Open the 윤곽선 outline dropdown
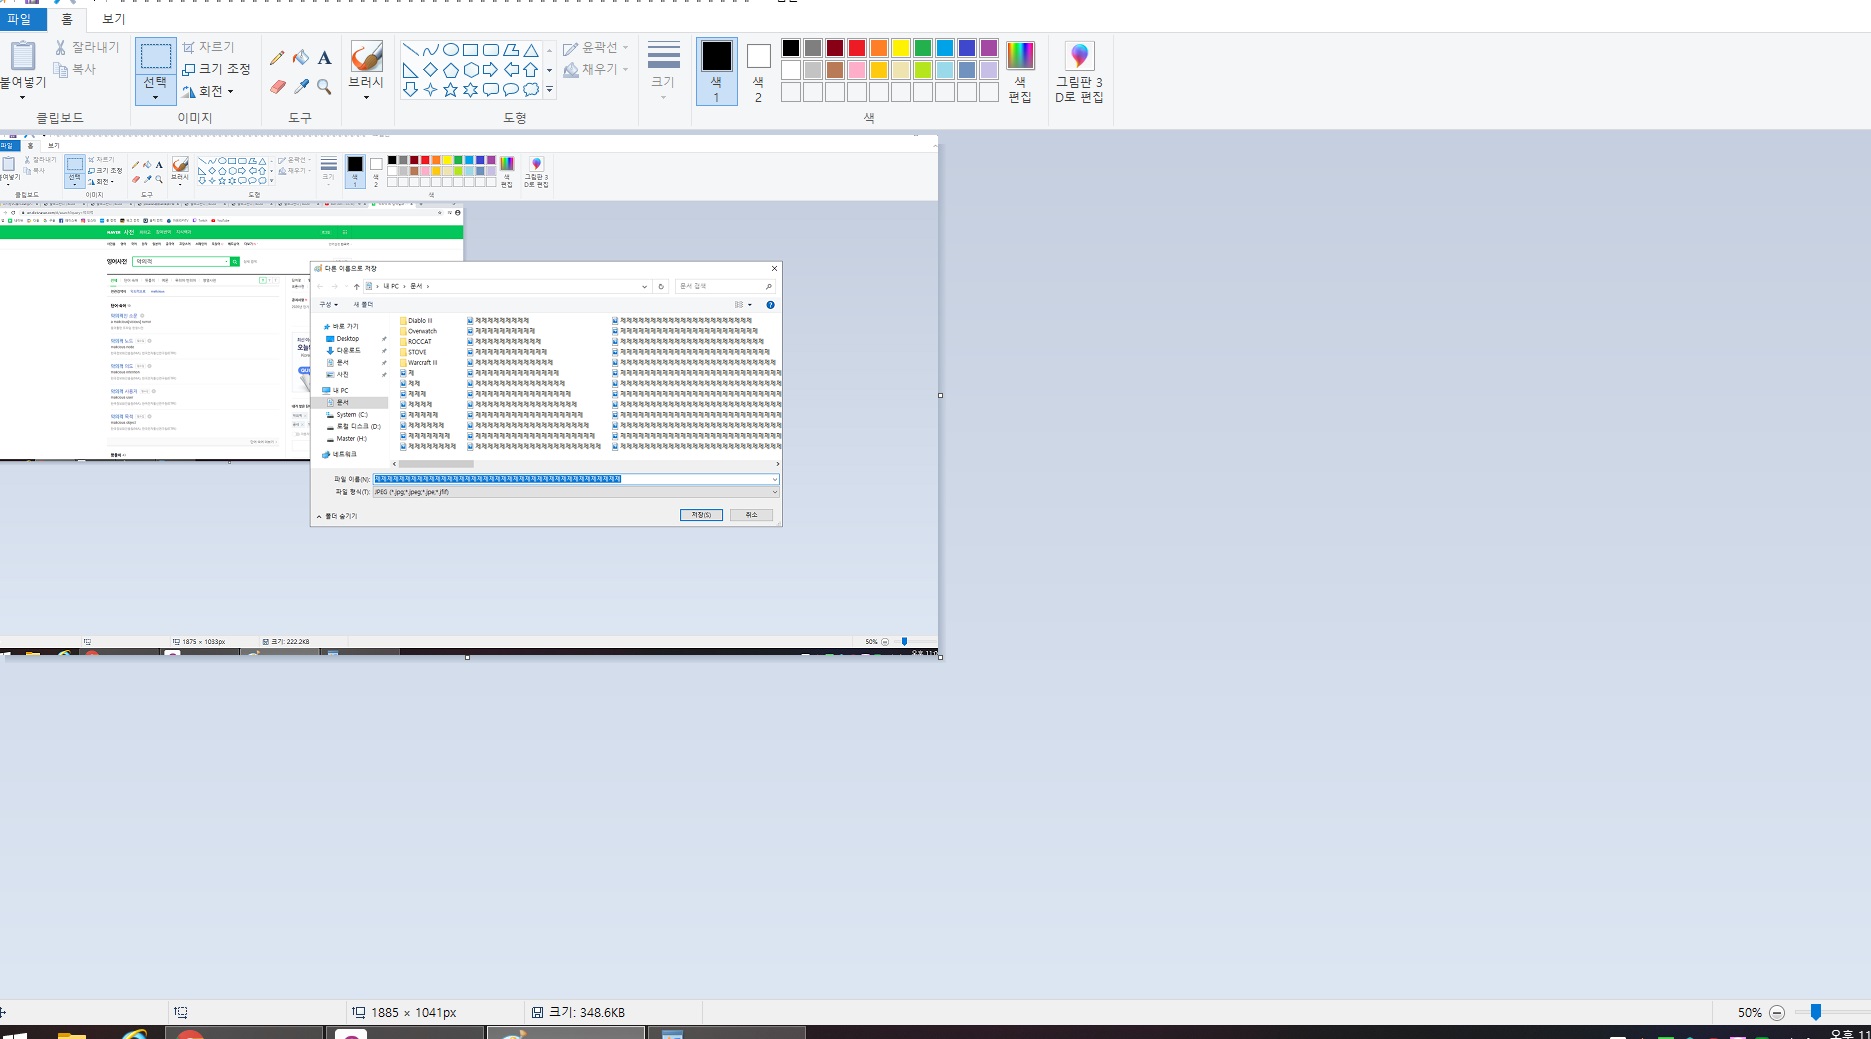The width and height of the screenshot is (1871, 1039). (596, 47)
